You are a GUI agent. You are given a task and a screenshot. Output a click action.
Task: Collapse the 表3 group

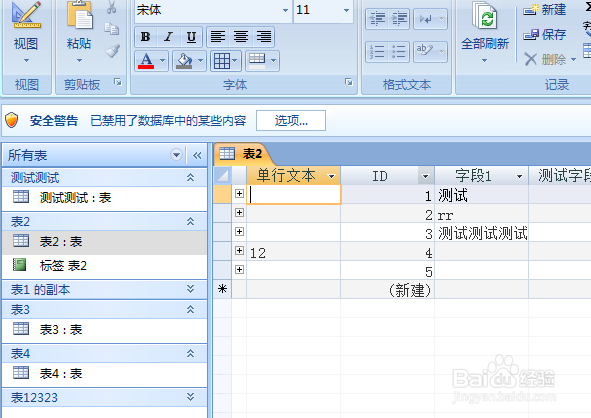tap(191, 309)
